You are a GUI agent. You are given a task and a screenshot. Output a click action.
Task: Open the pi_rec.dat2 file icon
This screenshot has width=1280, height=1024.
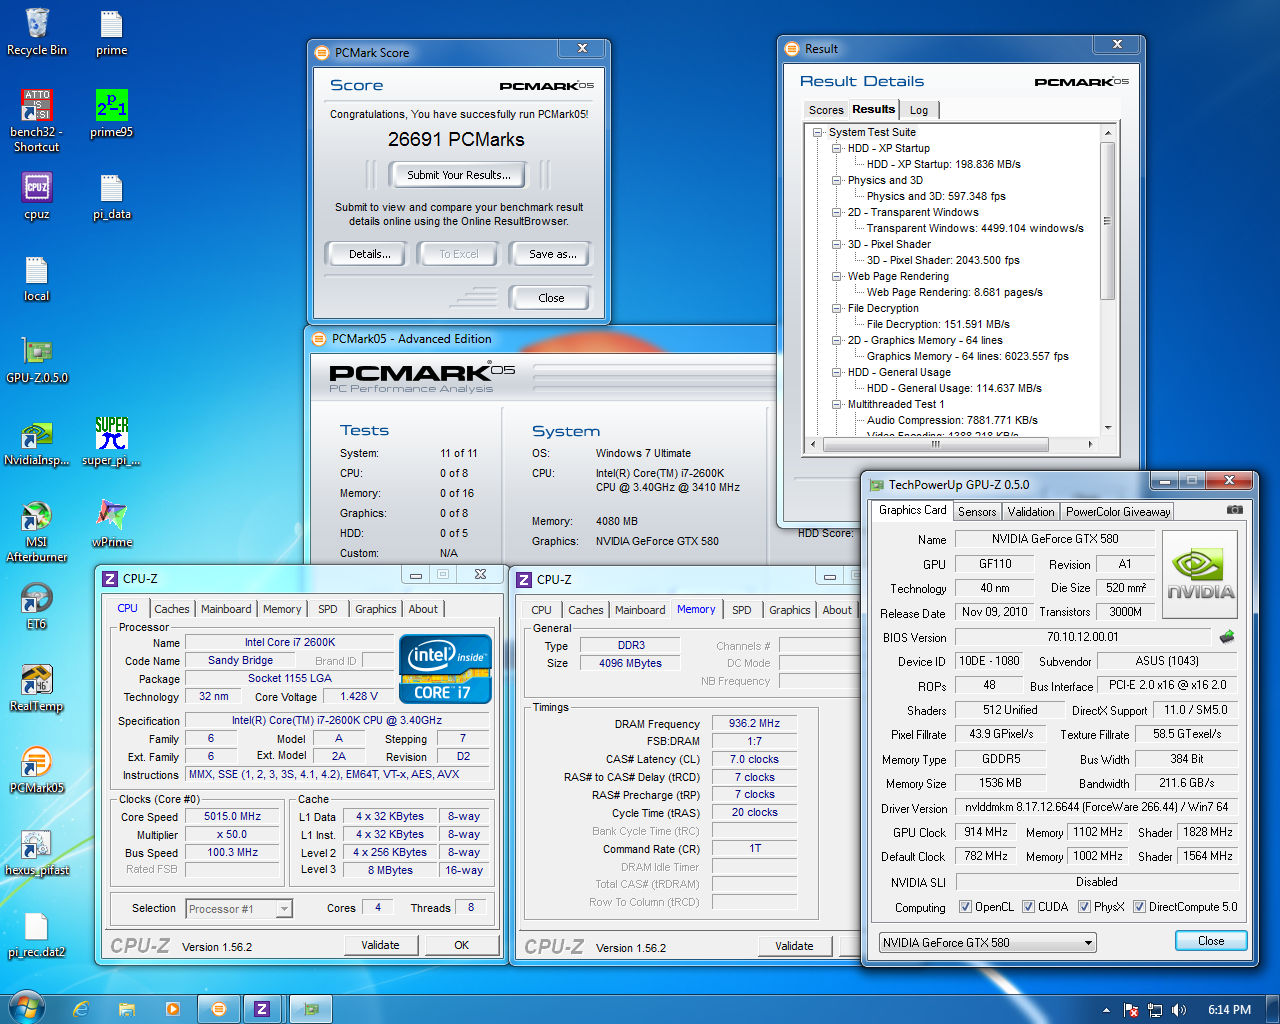point(37,935)
